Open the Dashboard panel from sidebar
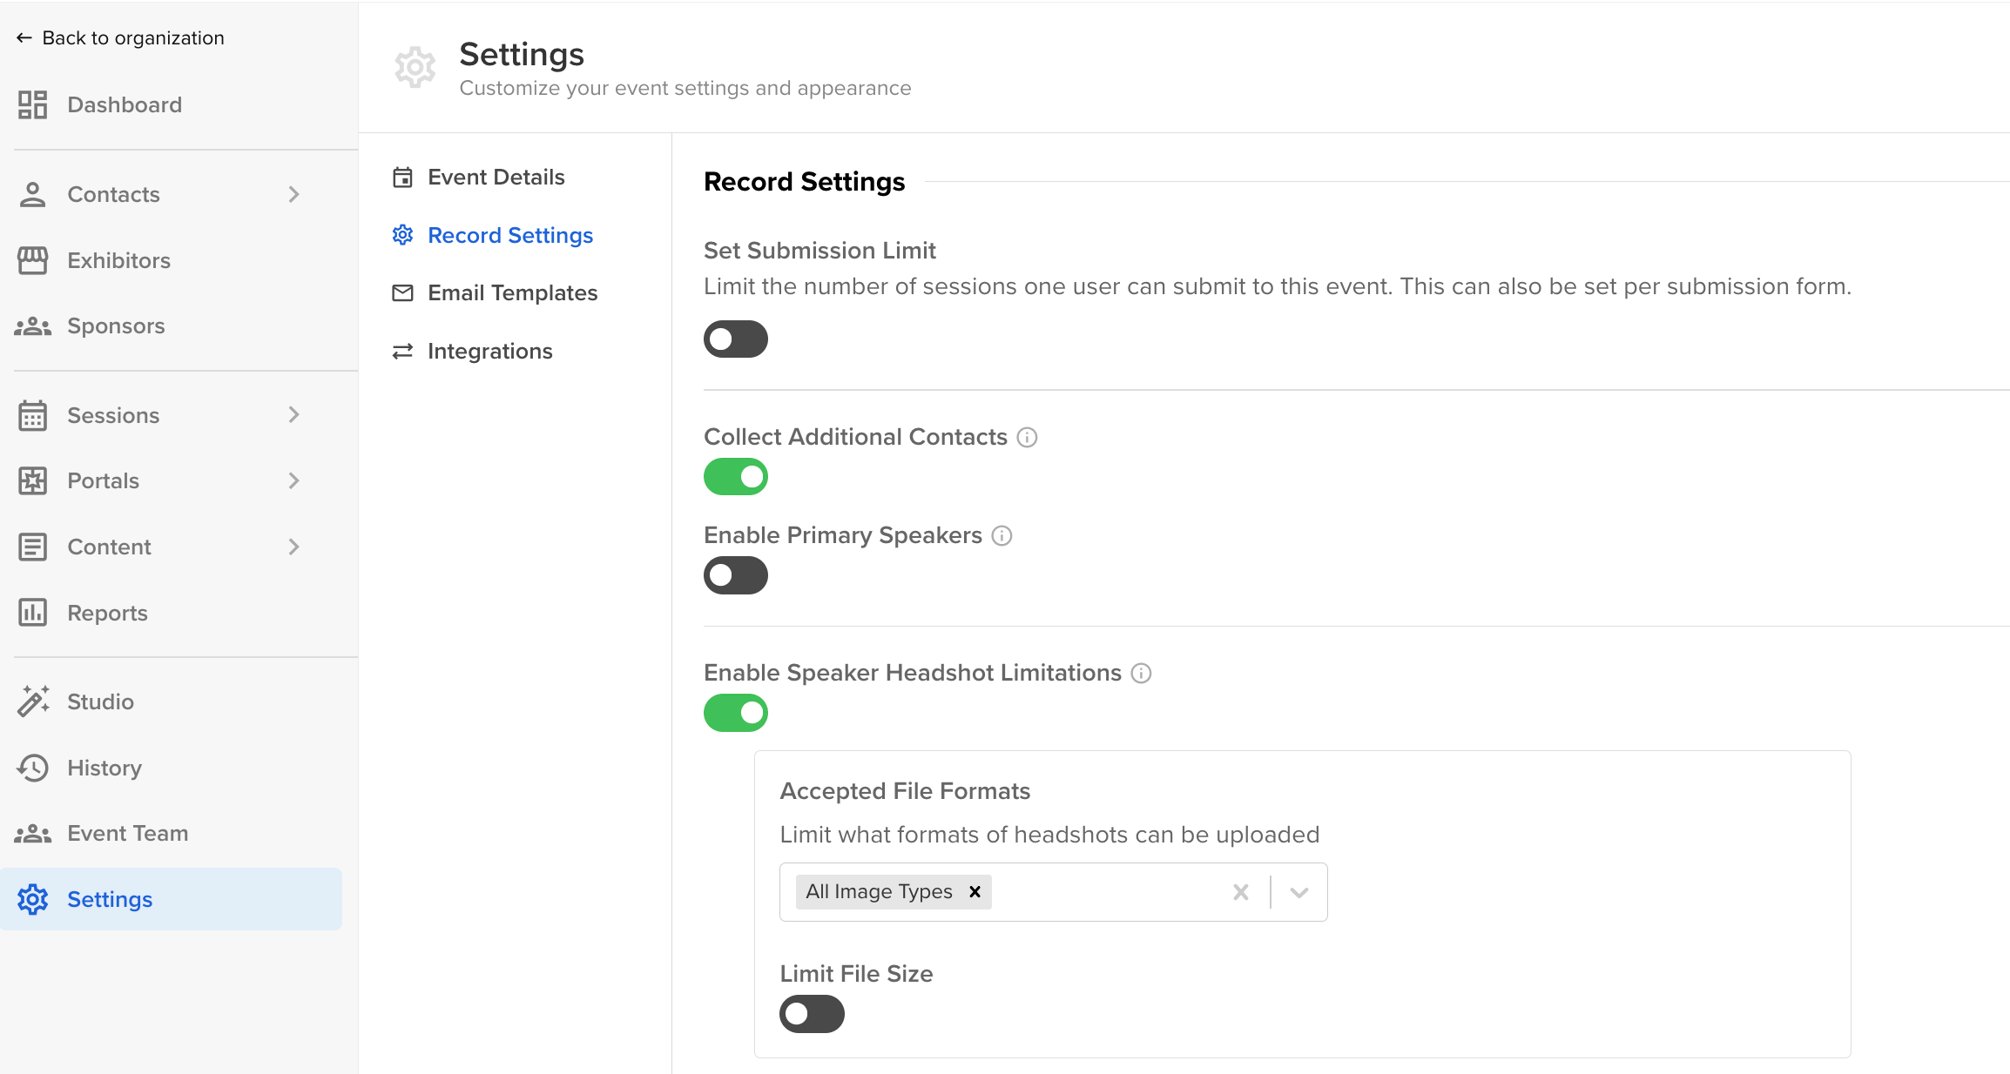 click(x=124, y=105)
